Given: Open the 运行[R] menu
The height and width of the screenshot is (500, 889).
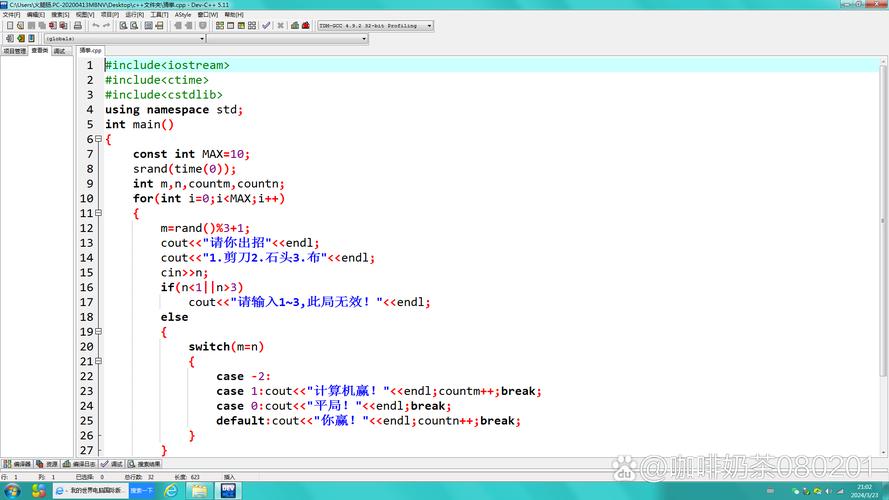Looking at the screenshot, I should pyautogui.click(x=134, y=15).
